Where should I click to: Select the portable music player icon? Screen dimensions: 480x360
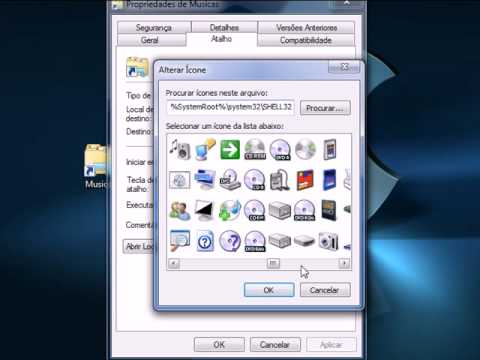click(280, 180)
